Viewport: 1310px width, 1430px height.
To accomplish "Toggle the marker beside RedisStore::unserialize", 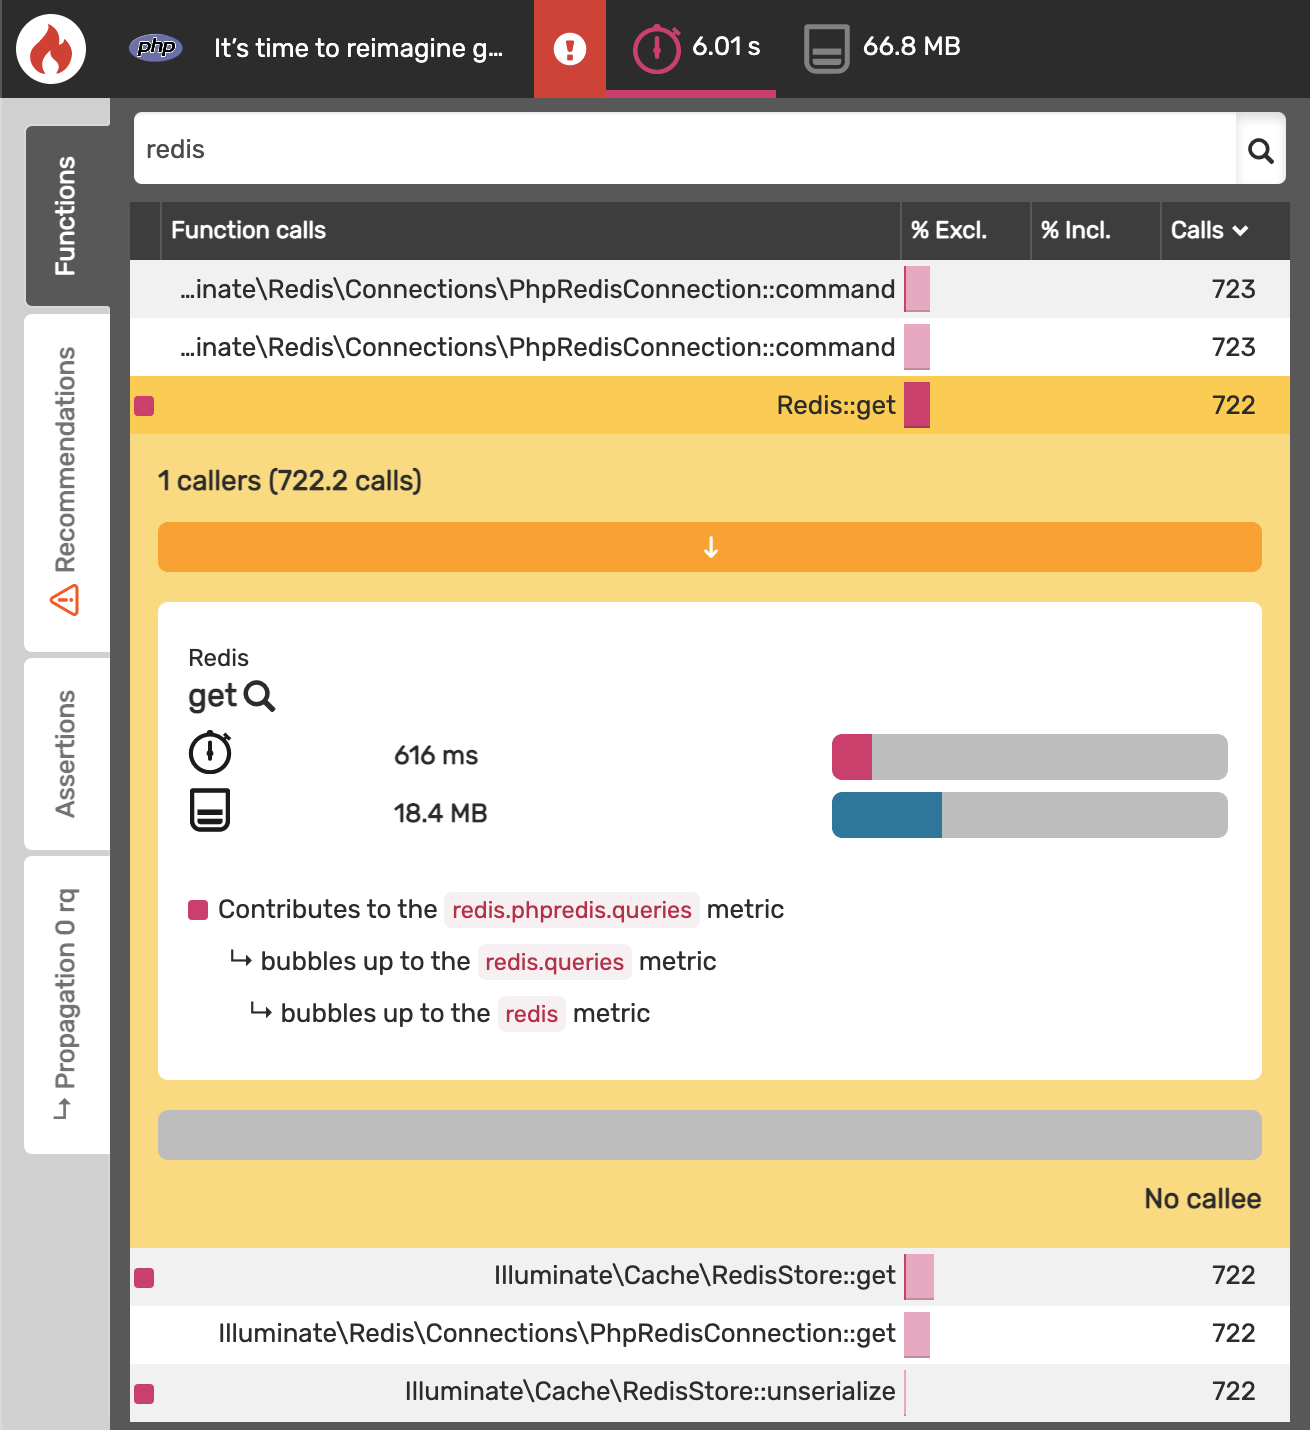I will 145,1392.
